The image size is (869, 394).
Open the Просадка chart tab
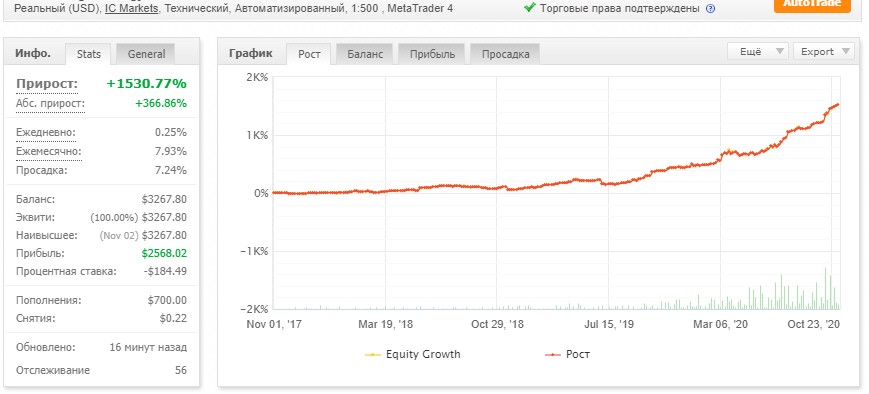505,54
